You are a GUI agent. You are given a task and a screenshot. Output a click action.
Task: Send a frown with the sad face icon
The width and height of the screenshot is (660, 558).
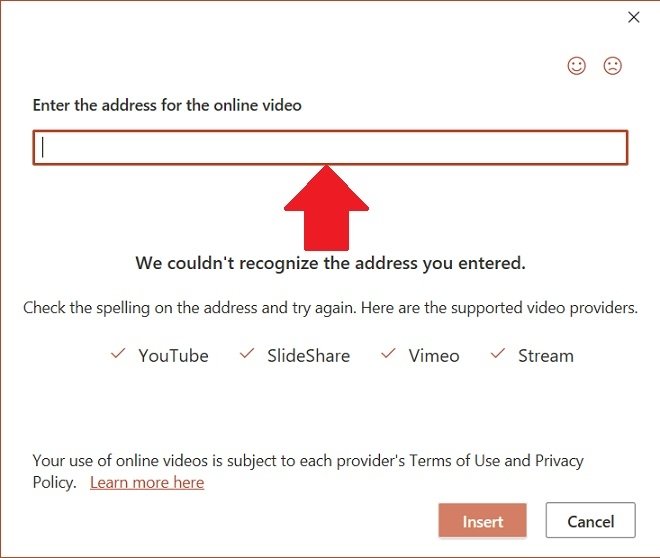point(612,66)
